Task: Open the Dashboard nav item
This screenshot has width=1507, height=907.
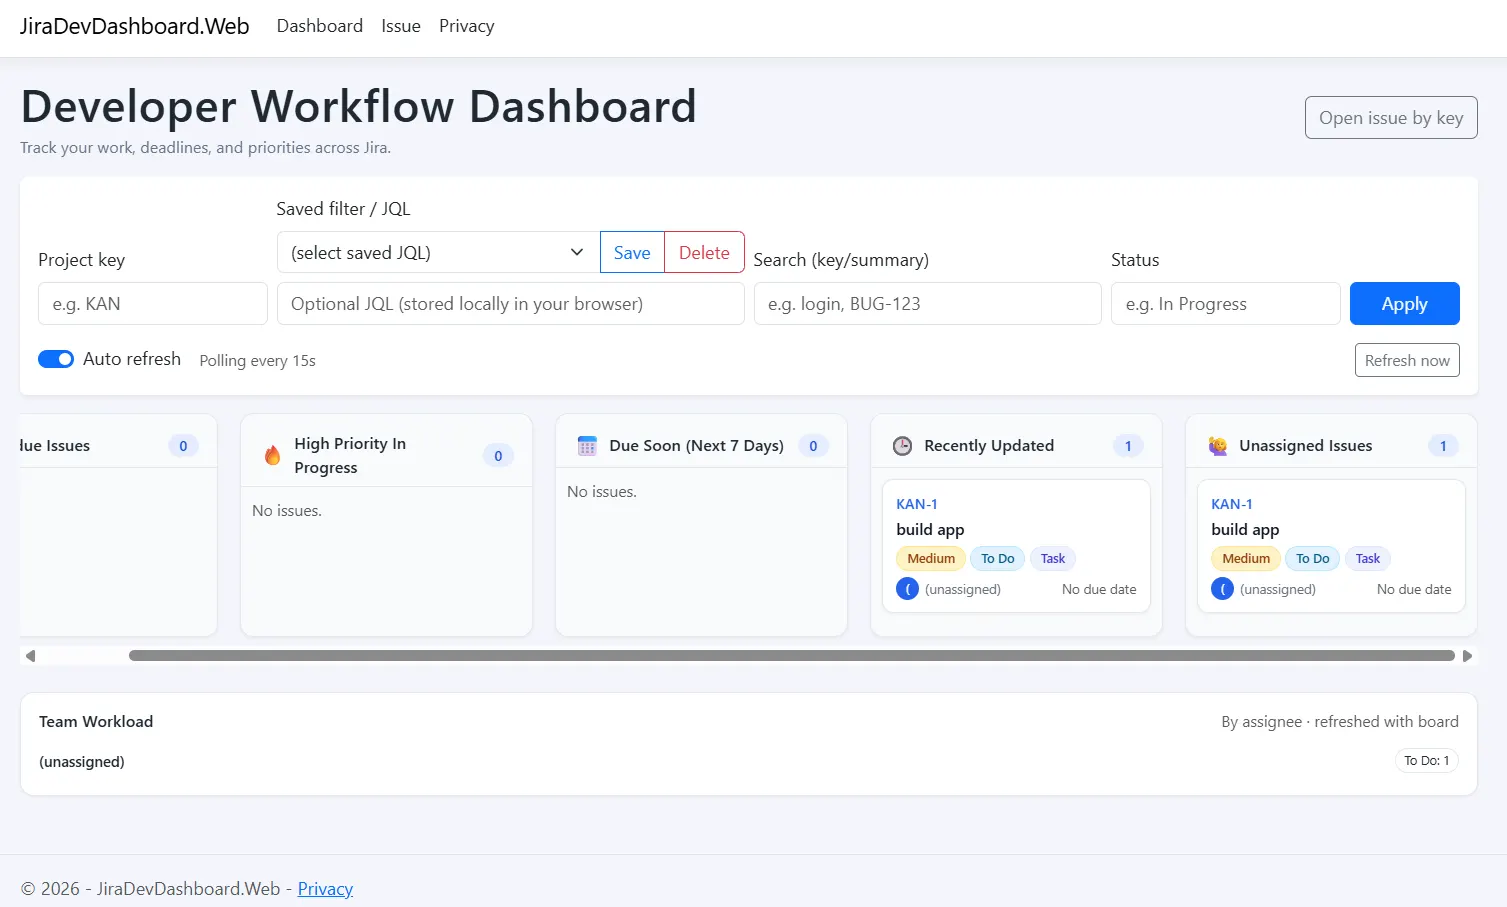Action: 319,26
